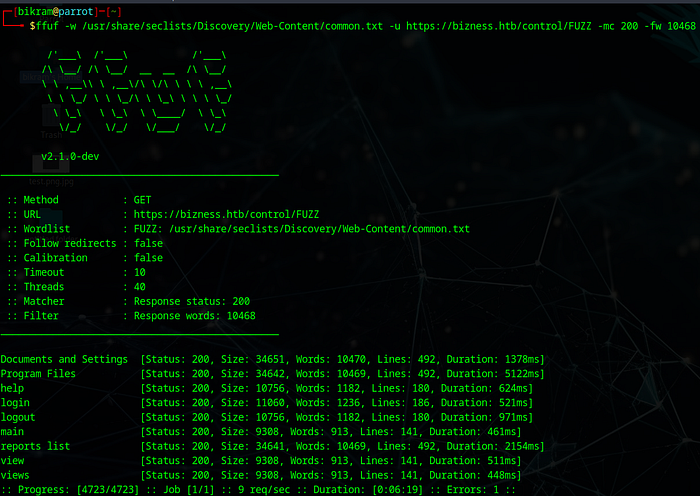This screenshot has width=700, height=496.
Task: Click the :: Filter label
Action: pyautogui.click(x=33, y=316)
